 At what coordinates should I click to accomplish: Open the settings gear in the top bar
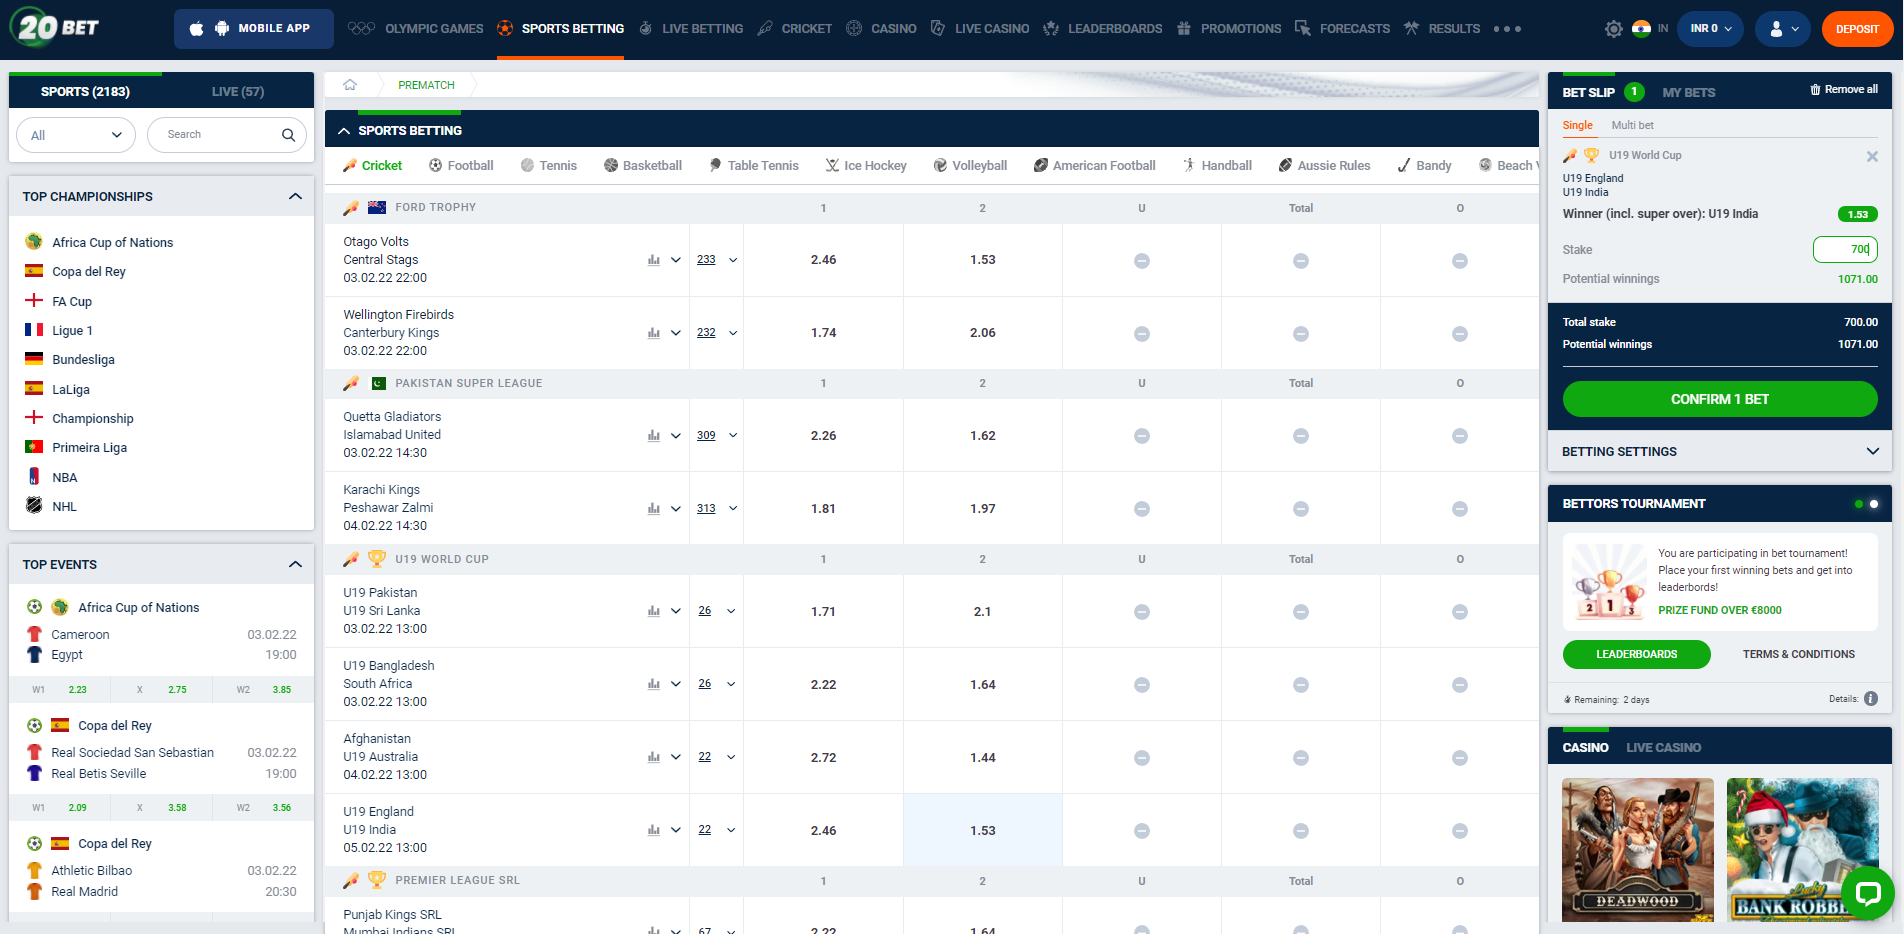click(x=1613, y=29)
